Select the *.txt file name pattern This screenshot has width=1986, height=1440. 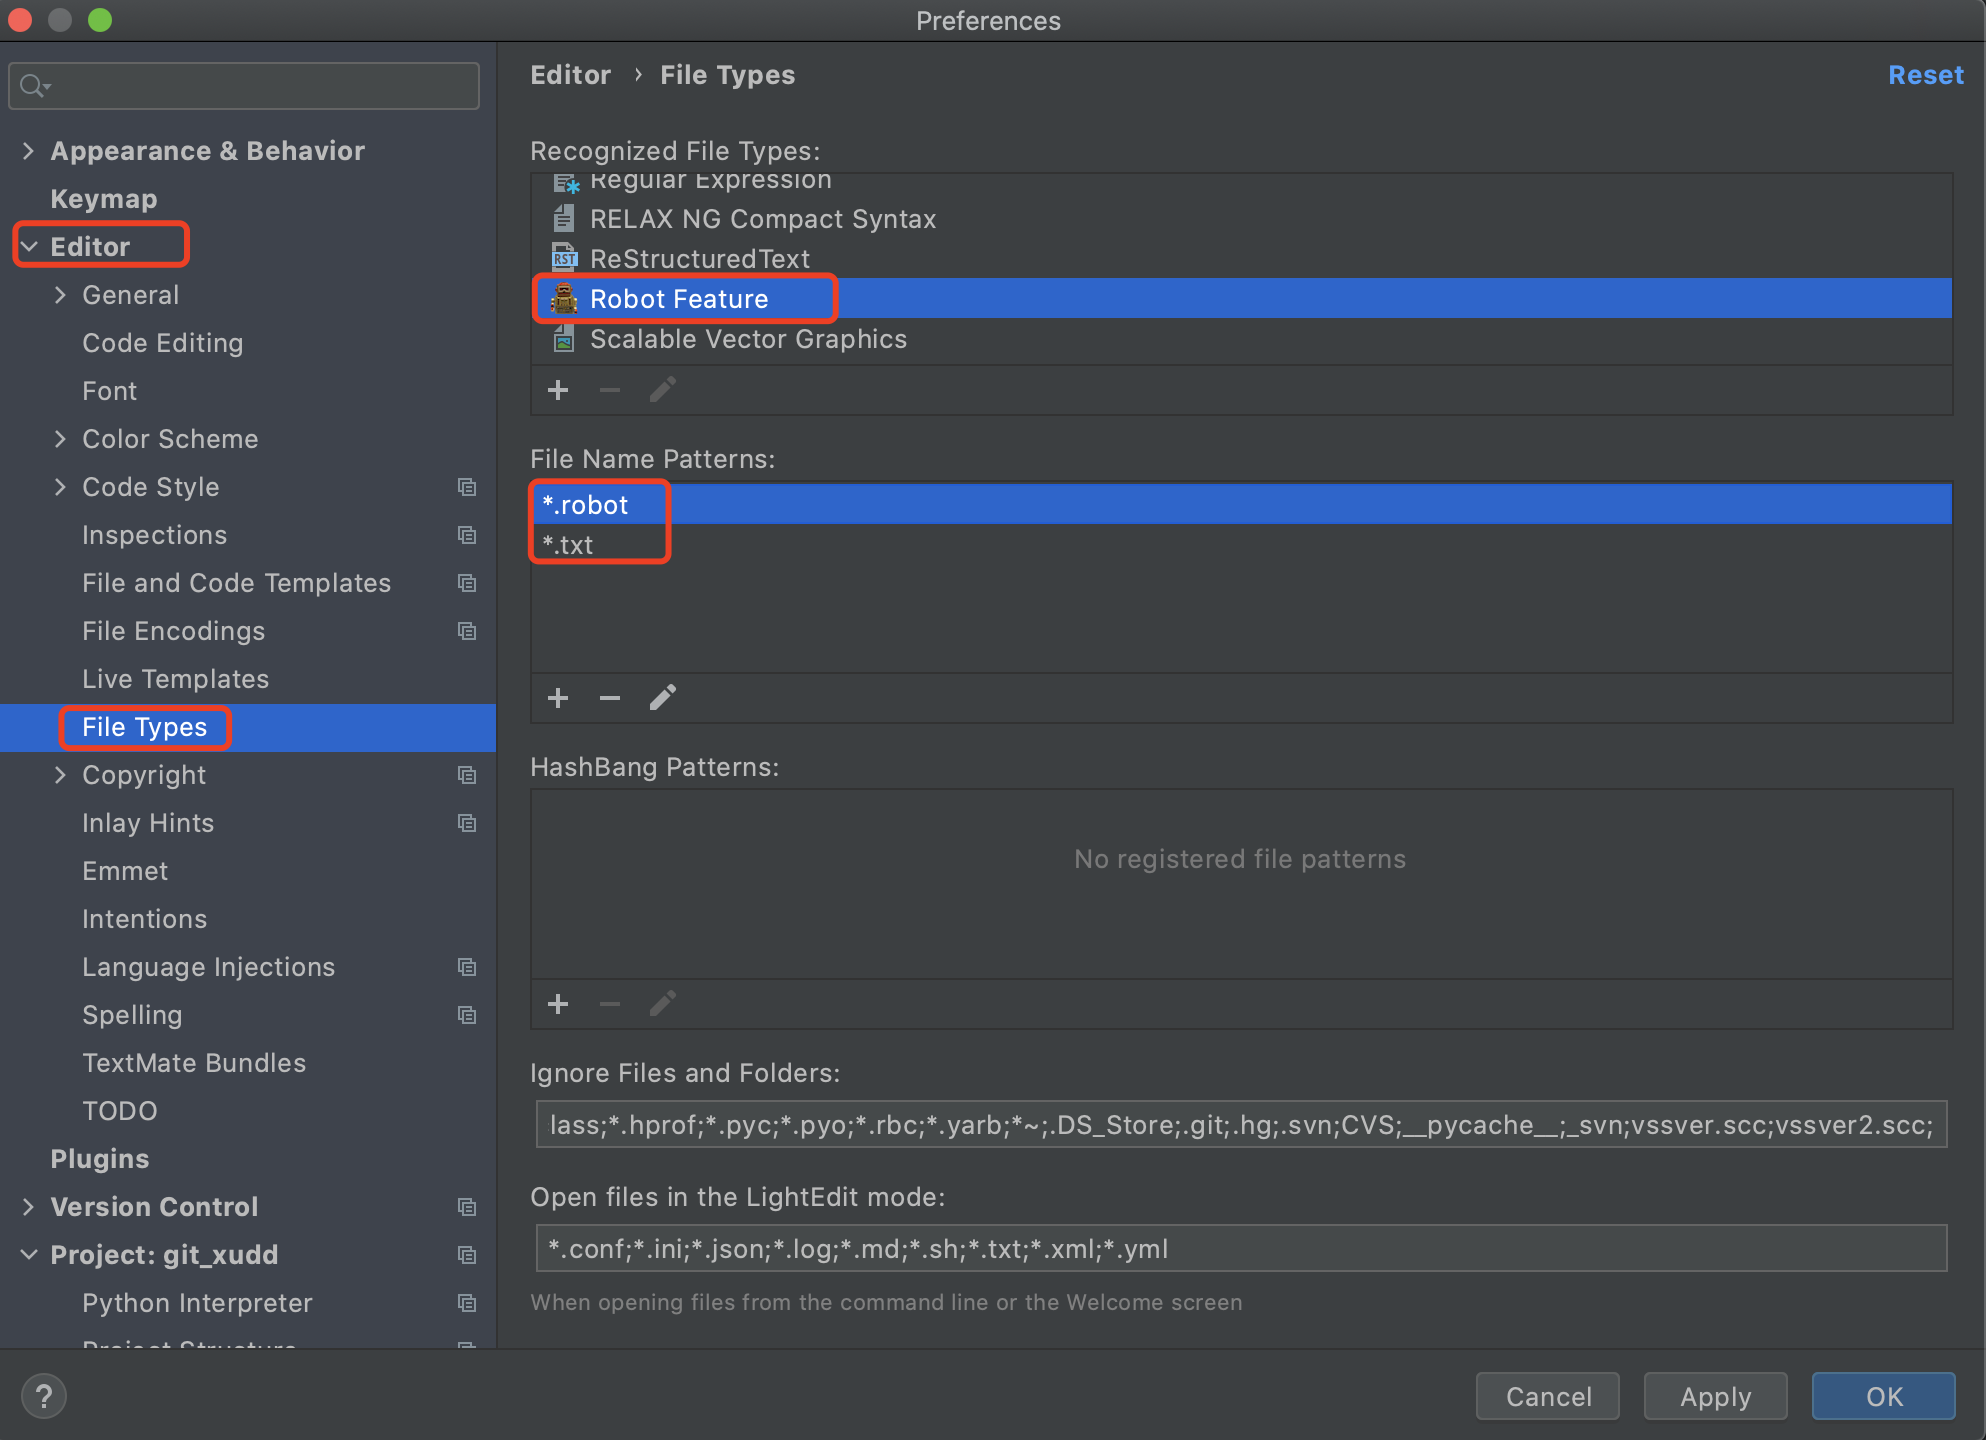[568, 545]
